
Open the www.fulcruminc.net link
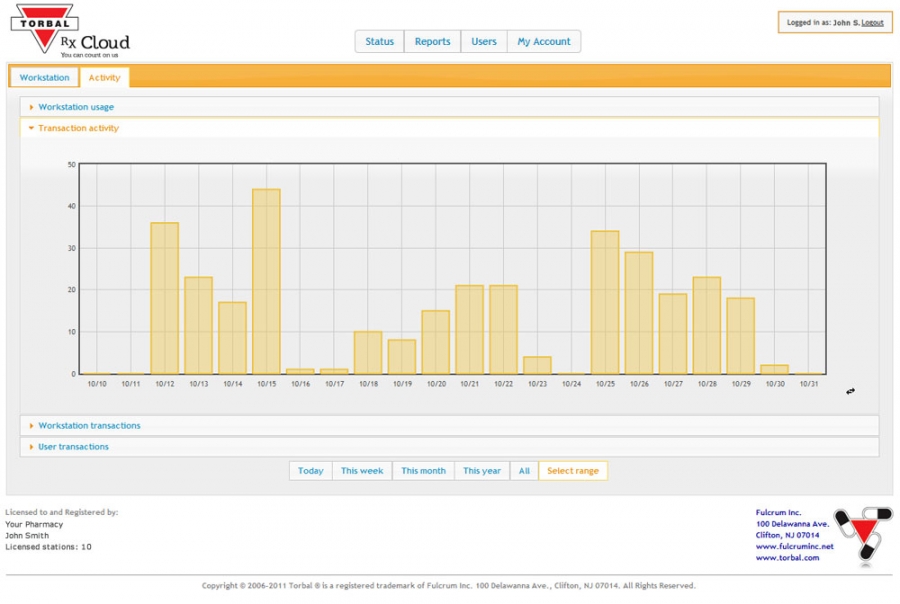point(794,547)
